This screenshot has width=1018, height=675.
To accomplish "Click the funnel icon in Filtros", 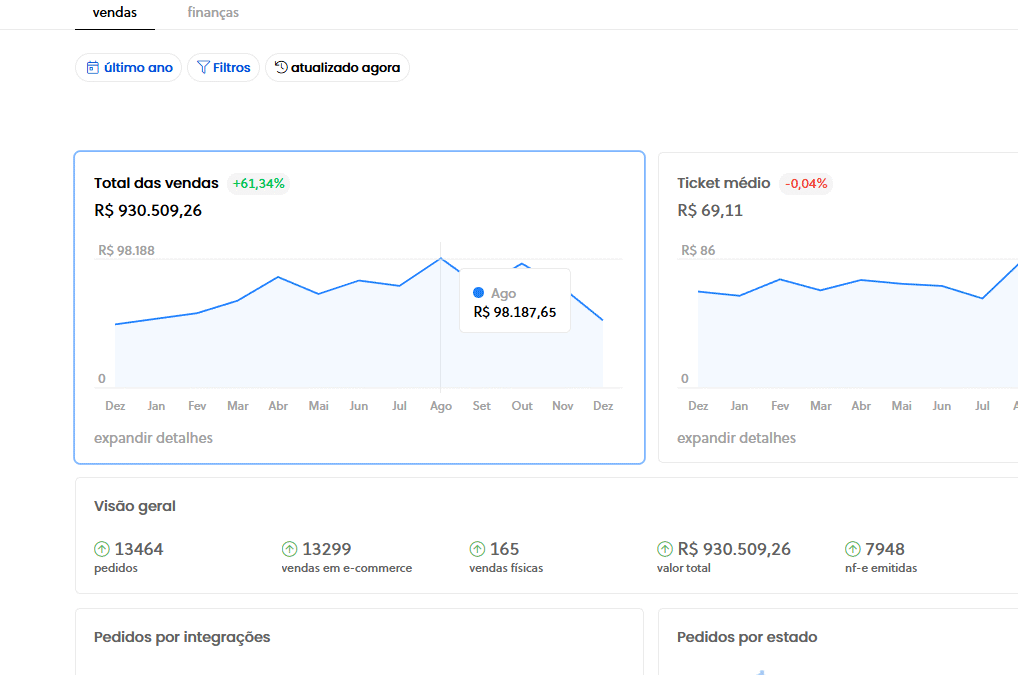I will pyautogui.click(x=203, y=68).
